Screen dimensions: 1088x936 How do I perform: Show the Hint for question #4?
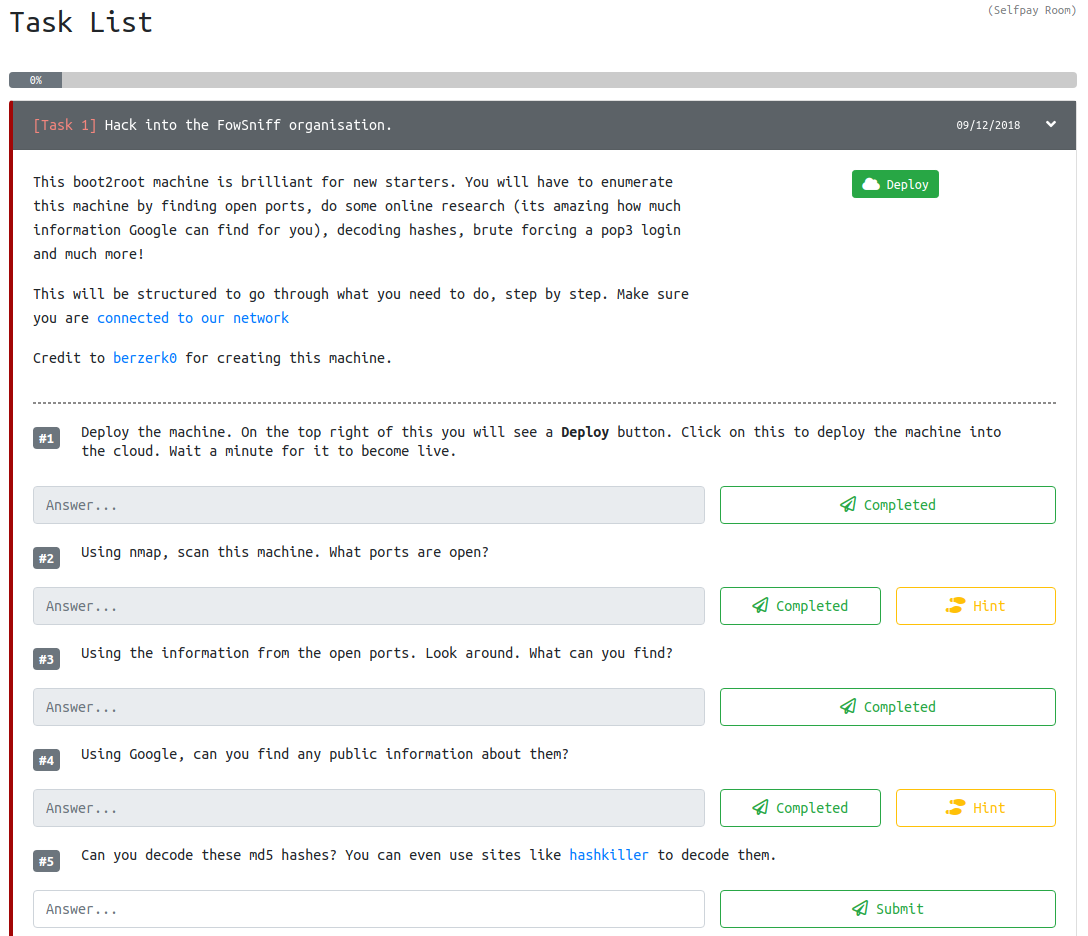click(x=976, y=808)
